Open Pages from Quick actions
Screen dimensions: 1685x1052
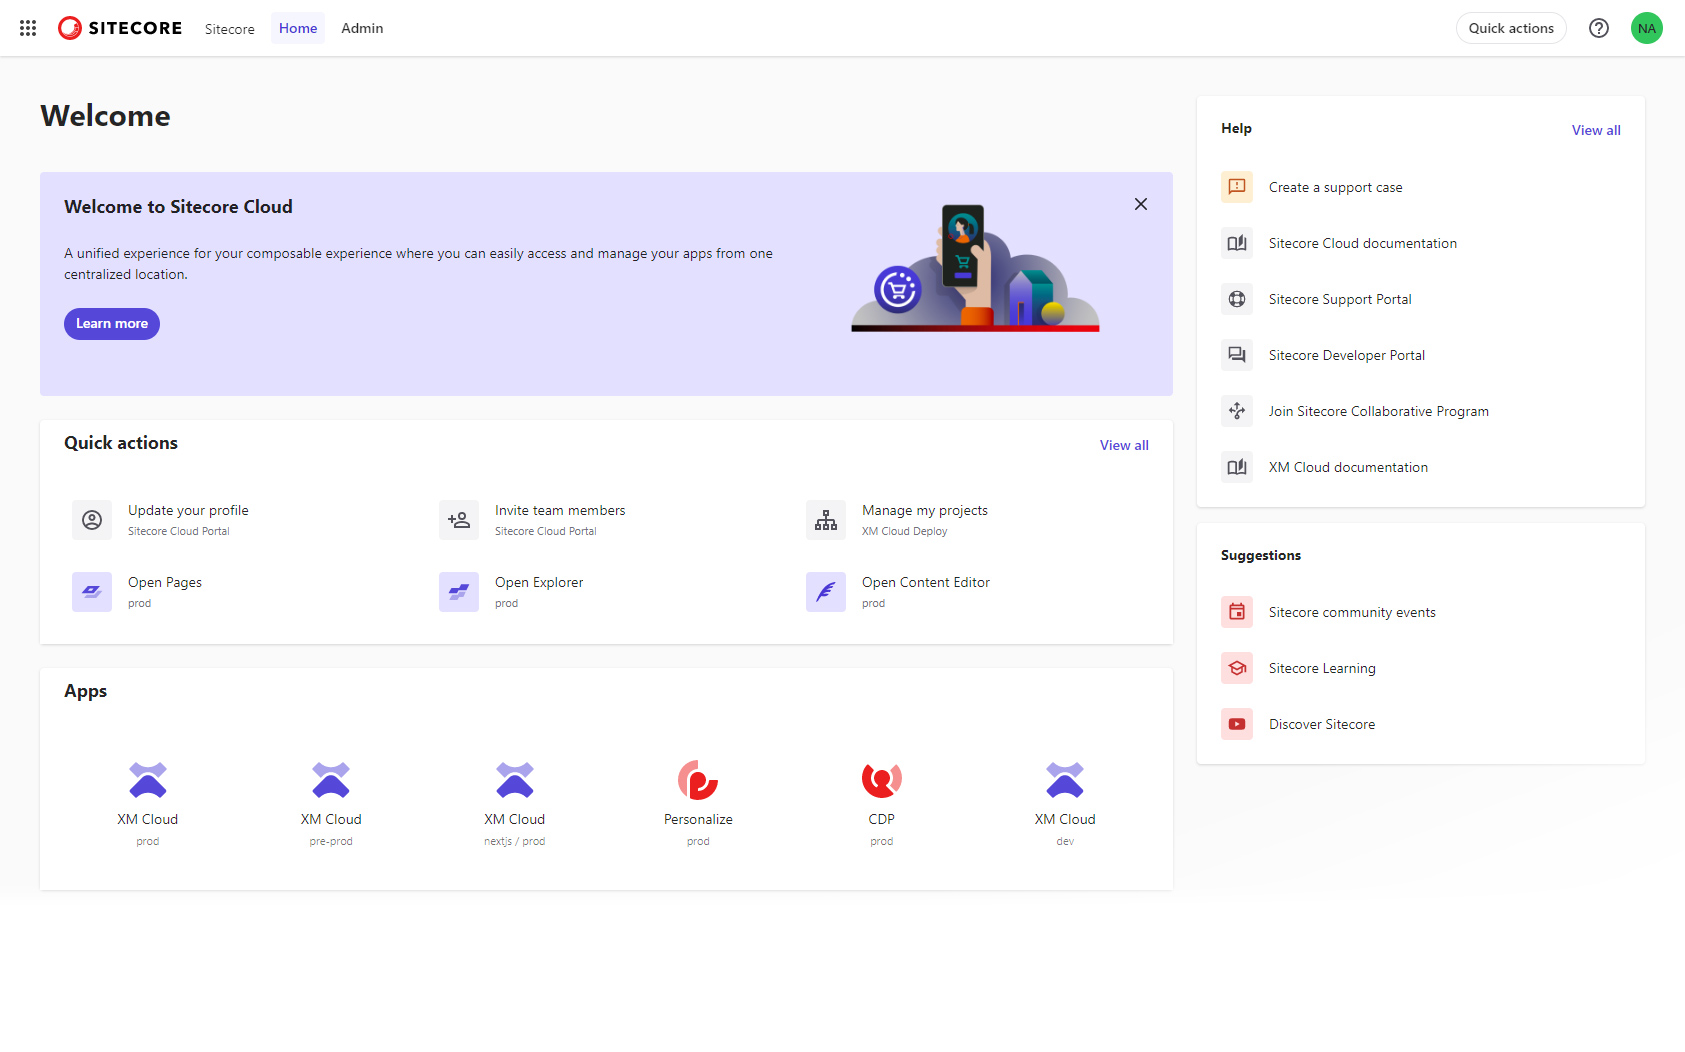coord(164,591)
